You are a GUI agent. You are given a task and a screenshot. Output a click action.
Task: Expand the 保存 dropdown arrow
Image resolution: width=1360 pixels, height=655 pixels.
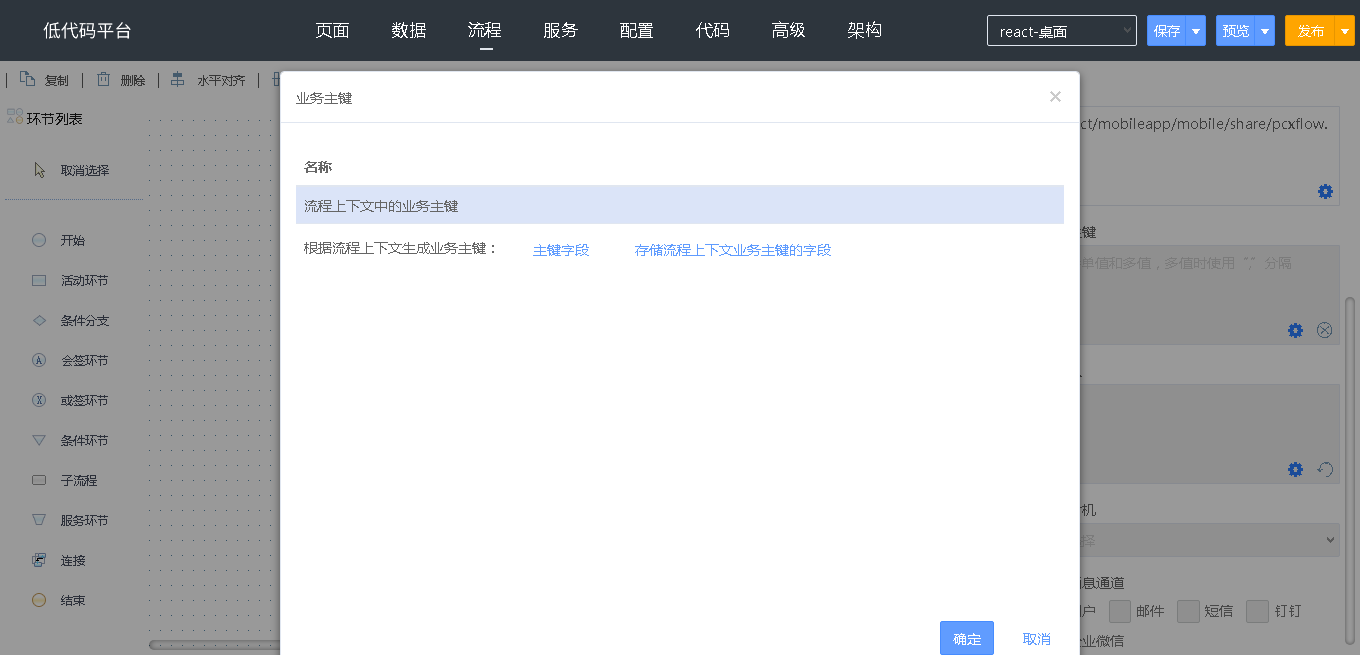[x=1196, y=31]
